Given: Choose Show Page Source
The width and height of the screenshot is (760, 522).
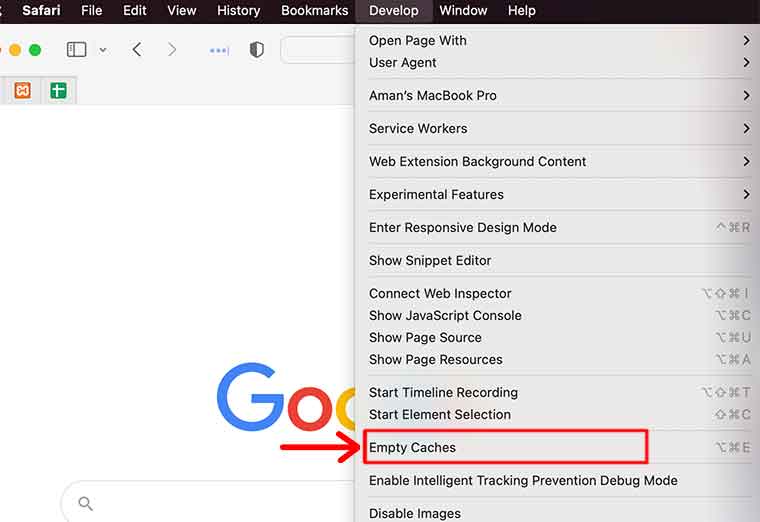Looking at the screenshot, I should [559, 338].
